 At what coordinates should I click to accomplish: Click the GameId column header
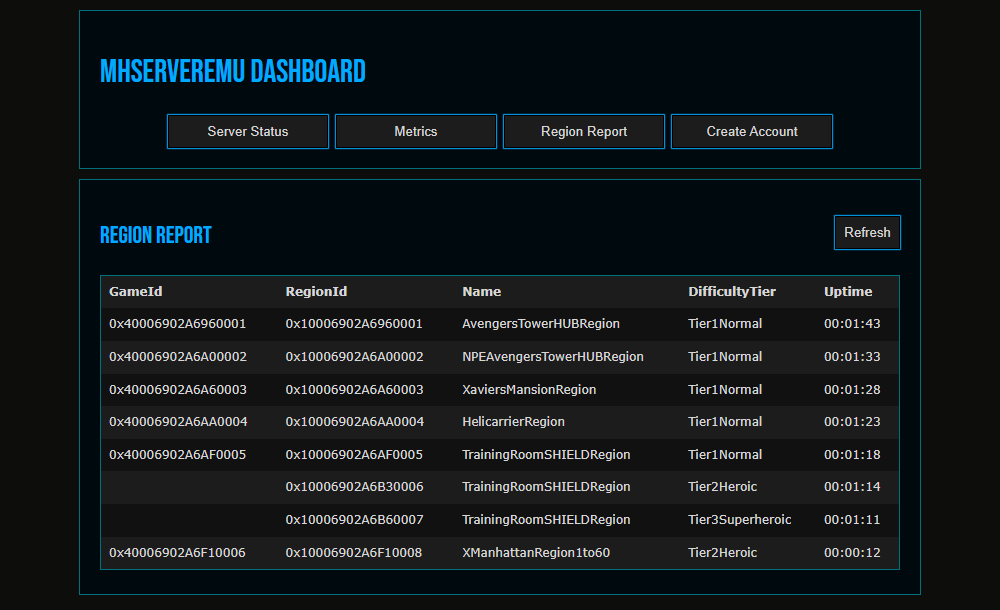coord(136,292)
